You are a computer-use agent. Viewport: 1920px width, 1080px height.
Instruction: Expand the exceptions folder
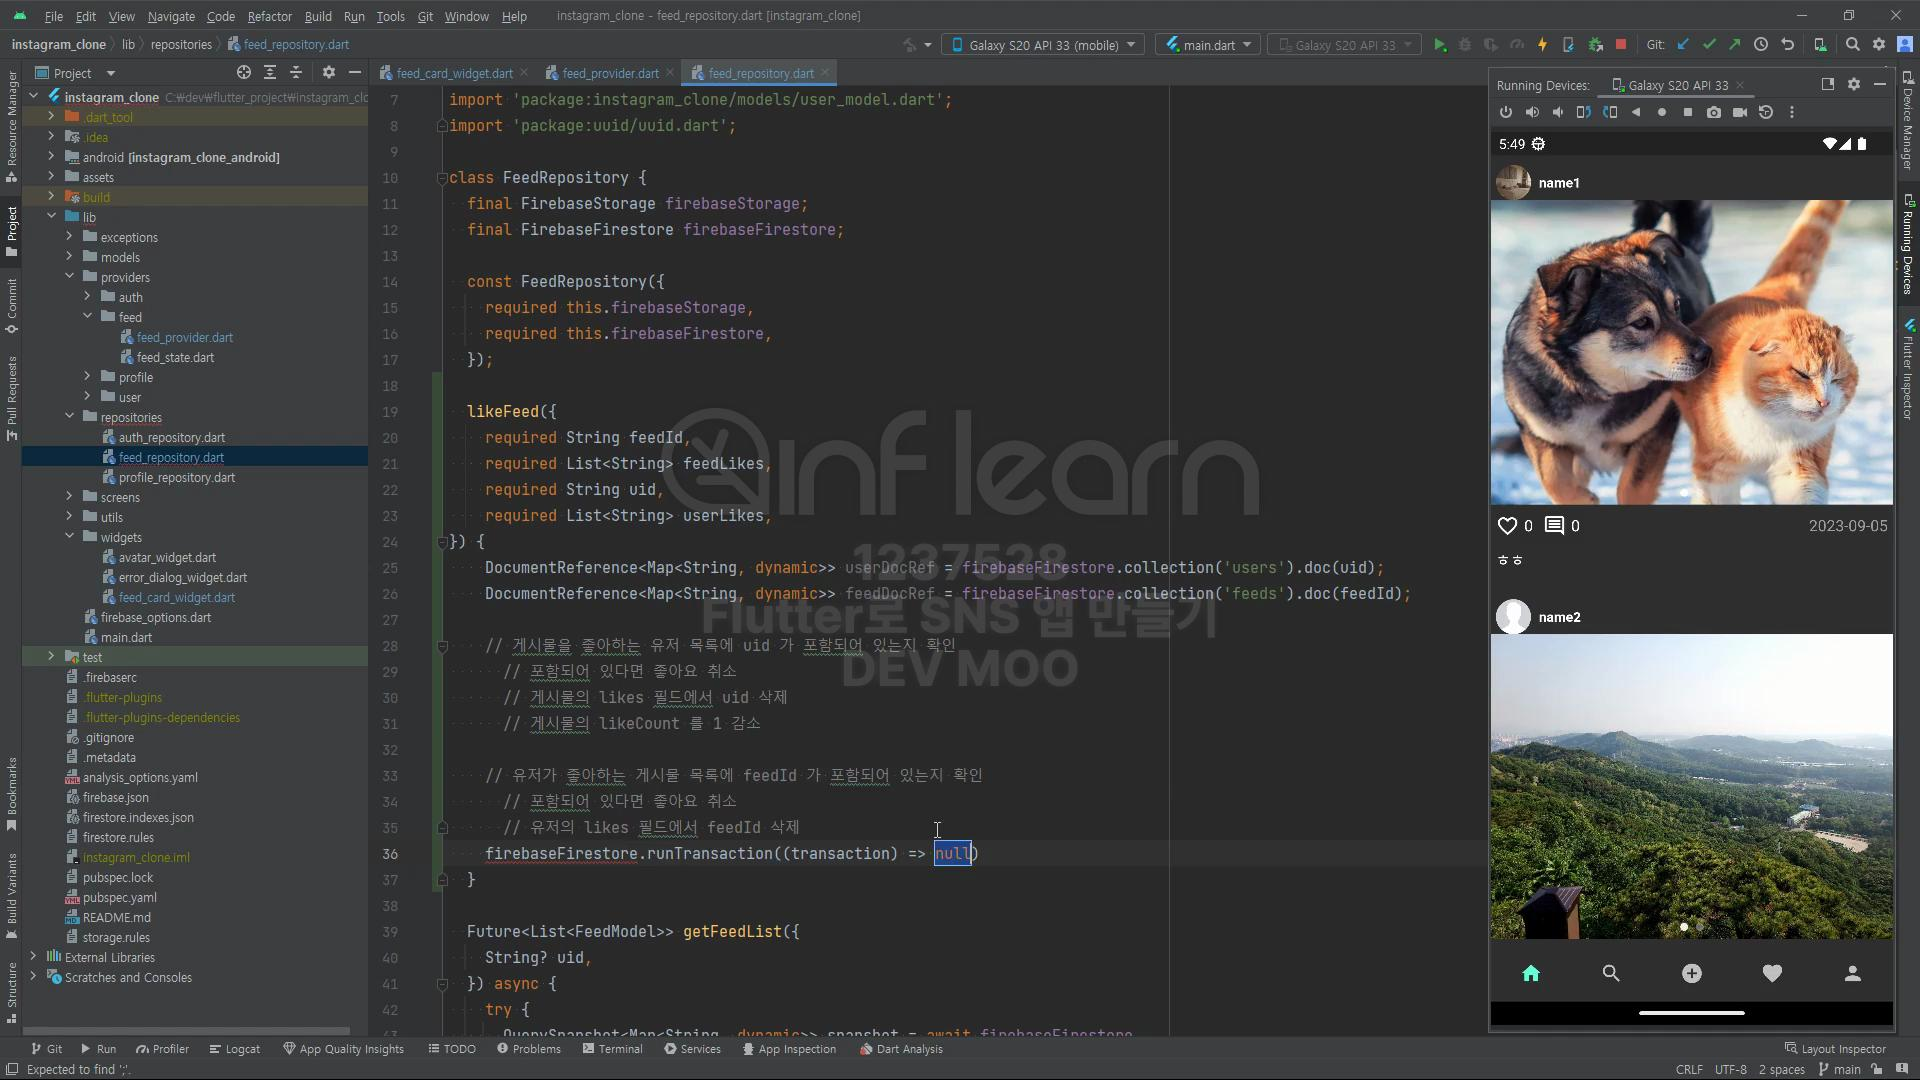[69, 237]
